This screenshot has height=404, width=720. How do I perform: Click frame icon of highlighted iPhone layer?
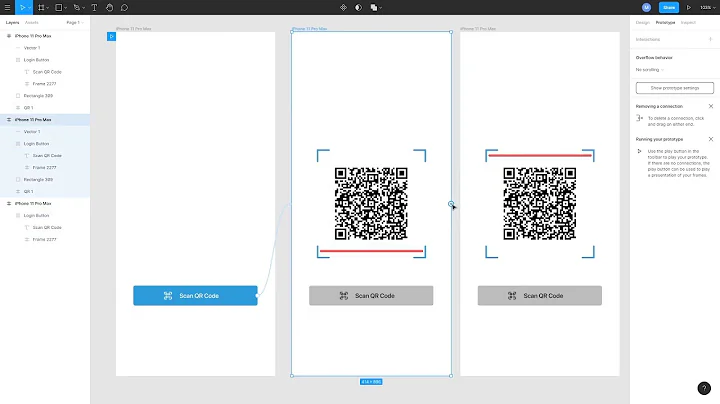pyautogui.click(x=9, y=120)
